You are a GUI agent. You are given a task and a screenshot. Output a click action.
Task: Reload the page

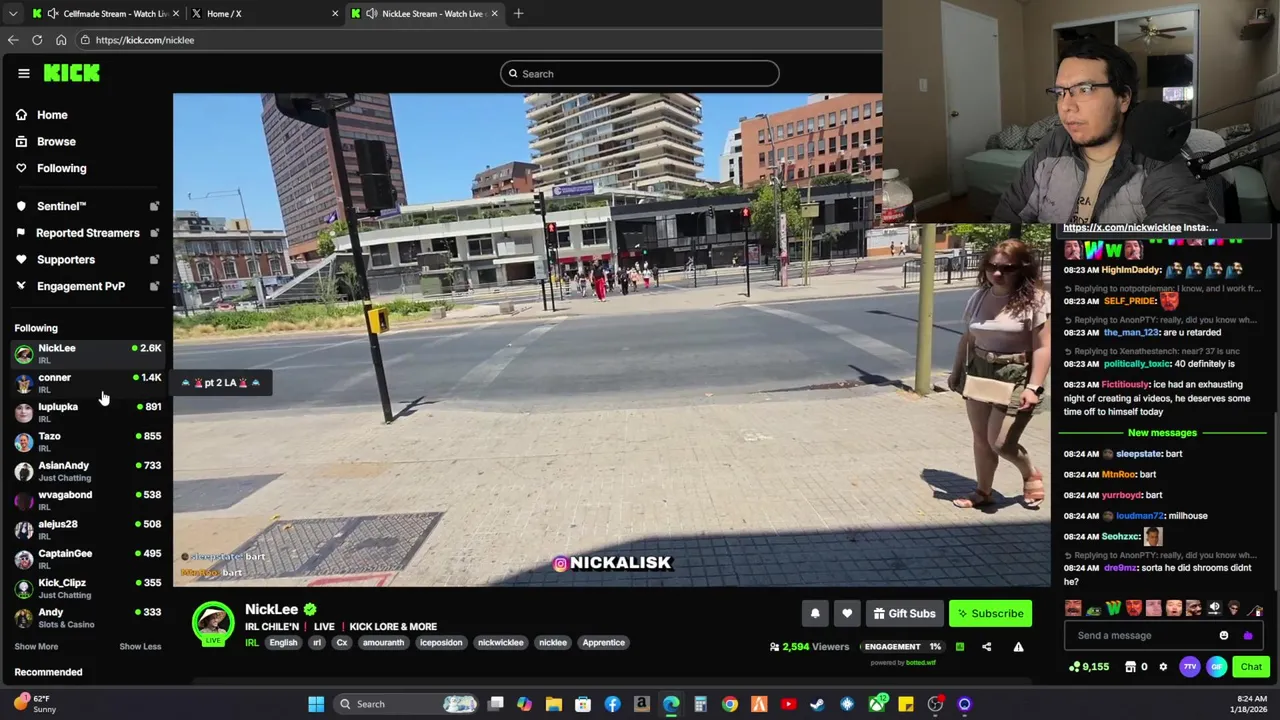coord(37,40)
